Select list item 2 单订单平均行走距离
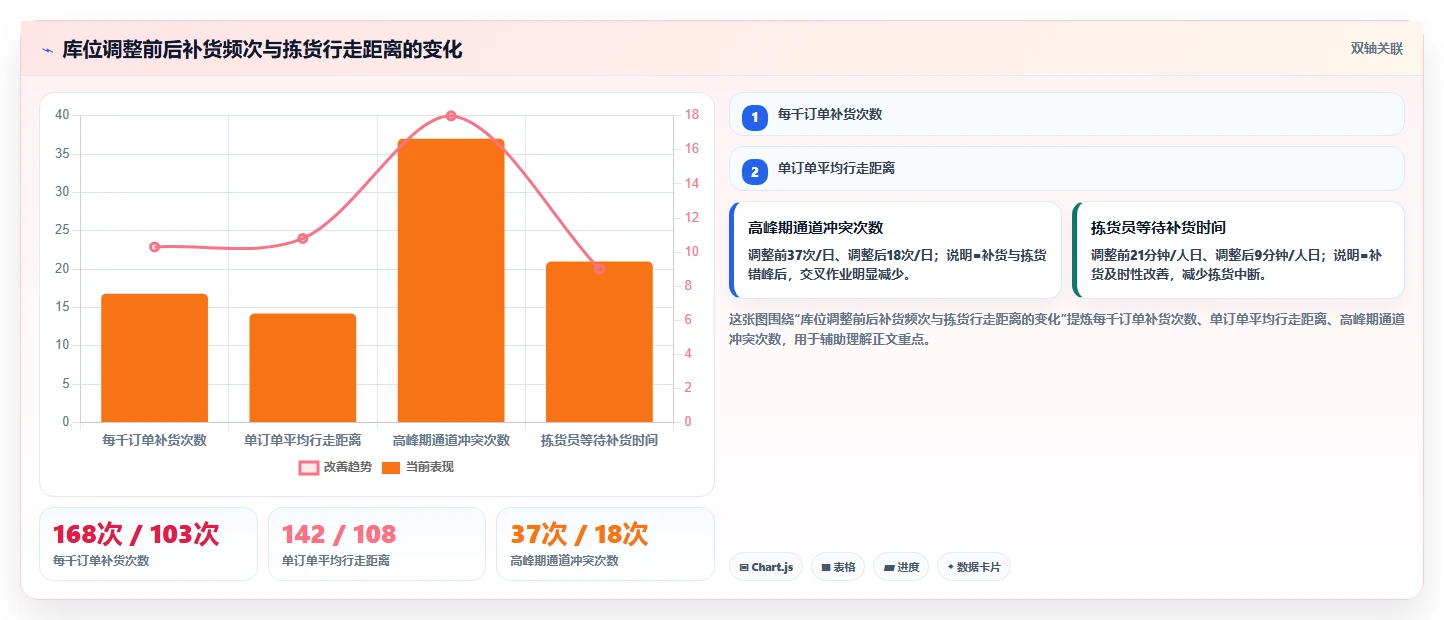 [1067, 169]
